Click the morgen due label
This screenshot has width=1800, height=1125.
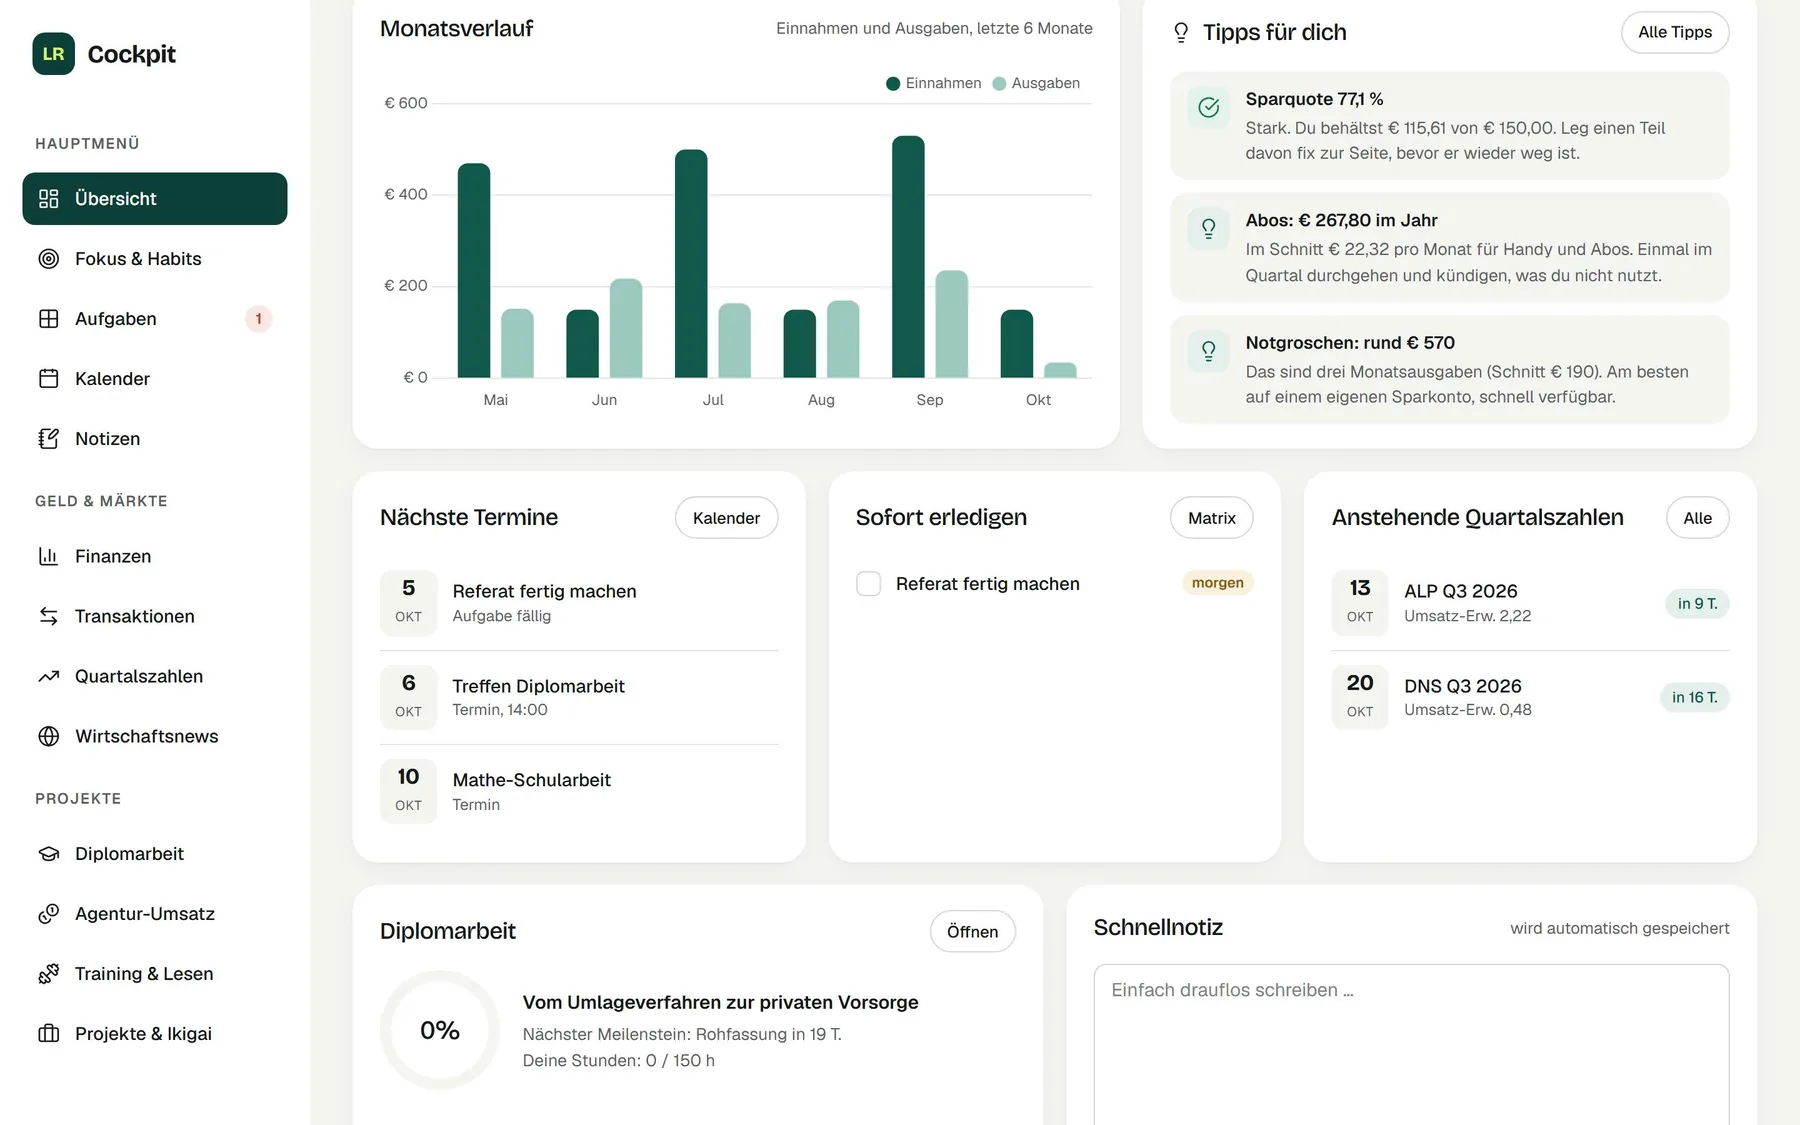pos(1217,583)
